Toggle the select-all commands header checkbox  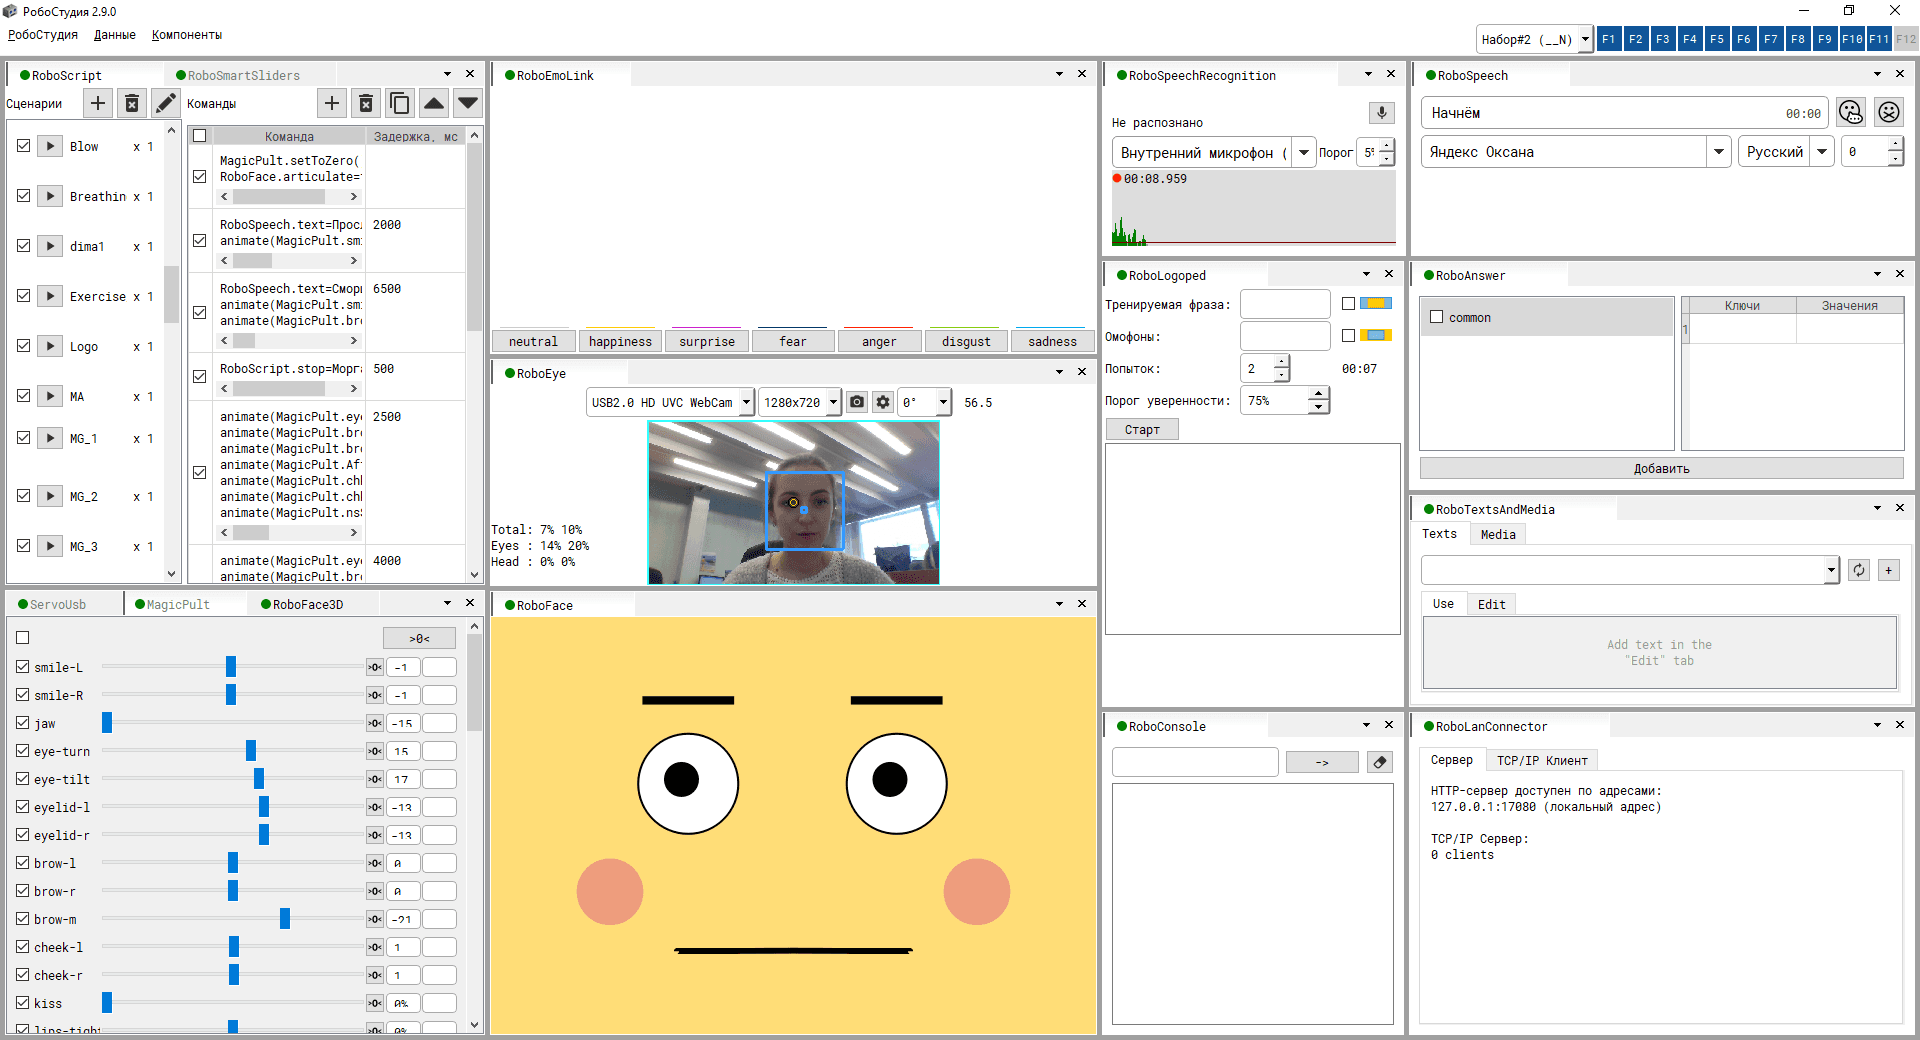200,136
